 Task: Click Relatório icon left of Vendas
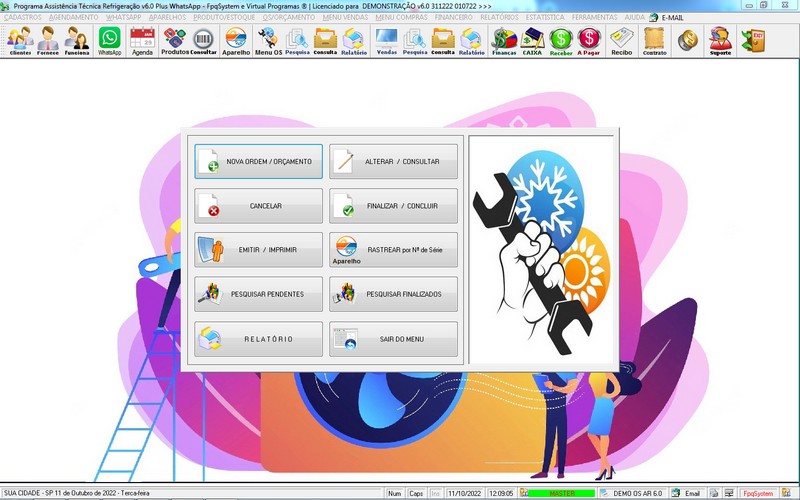point(354,41)
